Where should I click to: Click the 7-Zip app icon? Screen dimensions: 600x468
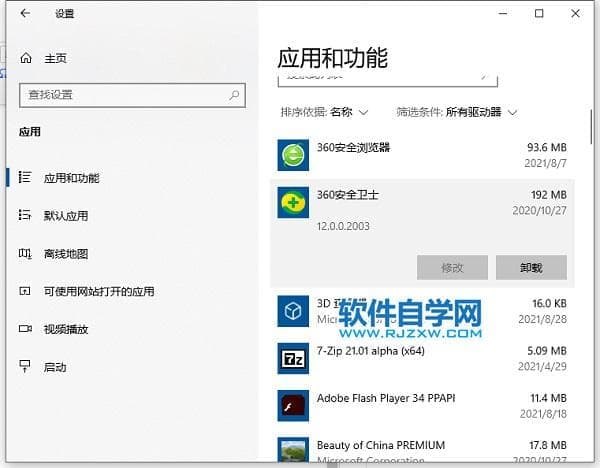point(293,357)
